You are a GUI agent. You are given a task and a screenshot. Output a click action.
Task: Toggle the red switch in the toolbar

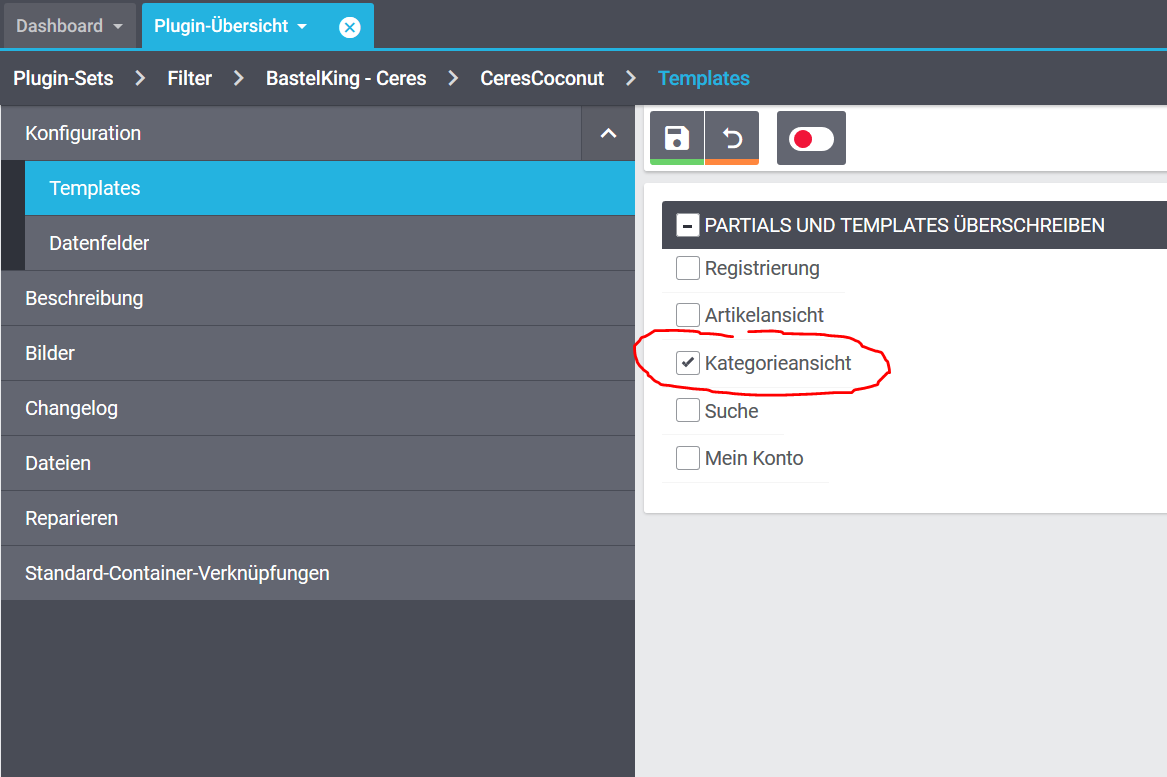pyautogui.click(x=811, y=138)
